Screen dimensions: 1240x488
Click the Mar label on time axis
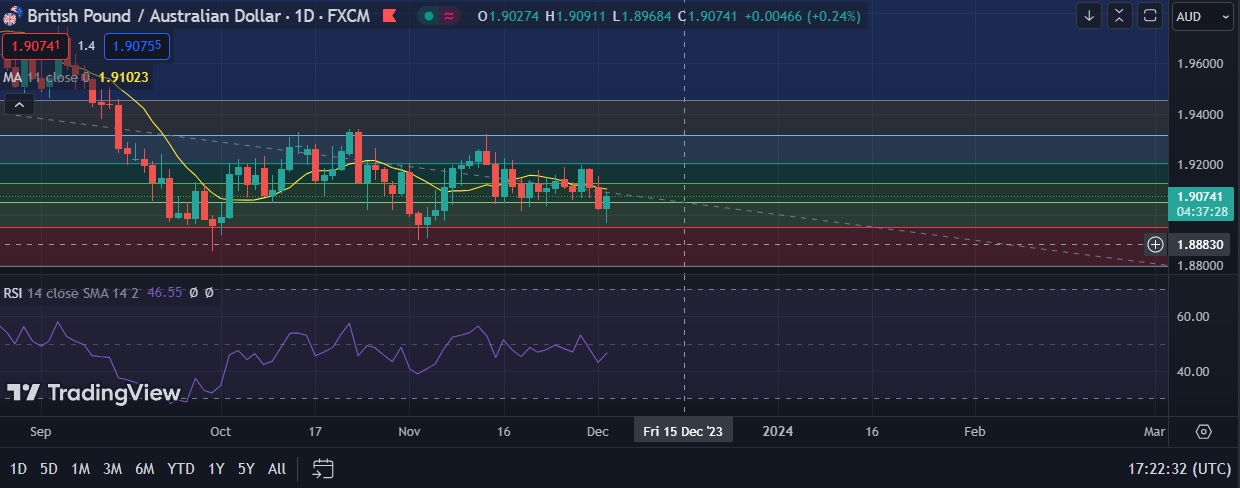pos(1154,431)
